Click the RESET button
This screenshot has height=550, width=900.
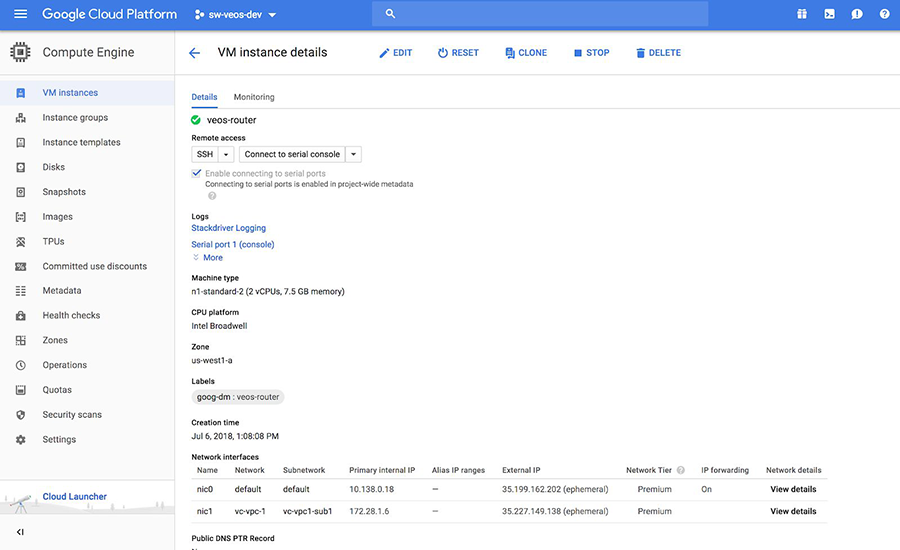click(x=458, y=53)
